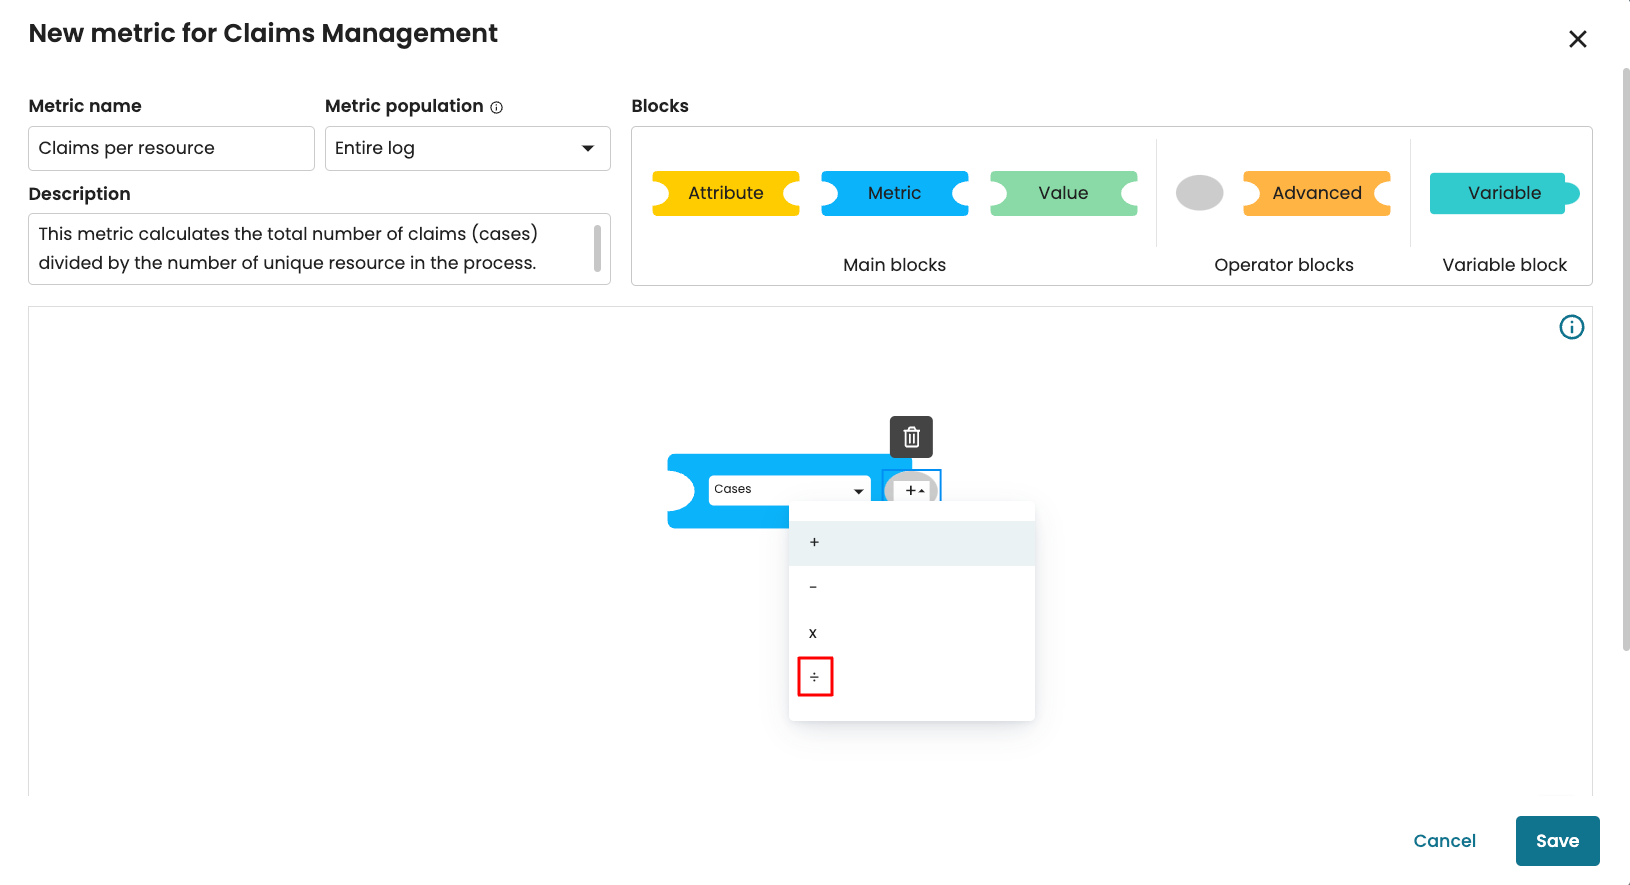Viewport: 1630px width, 885px height.
Task: Select the blue Metric block
Action: tap(894, 193)
